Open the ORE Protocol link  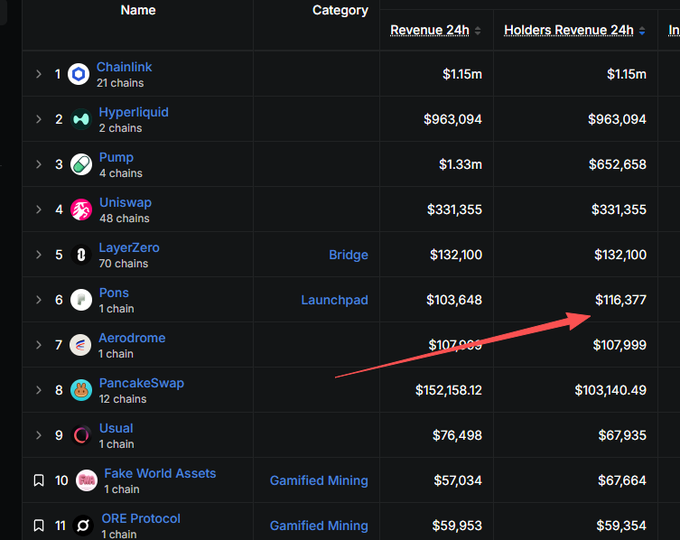141,518
